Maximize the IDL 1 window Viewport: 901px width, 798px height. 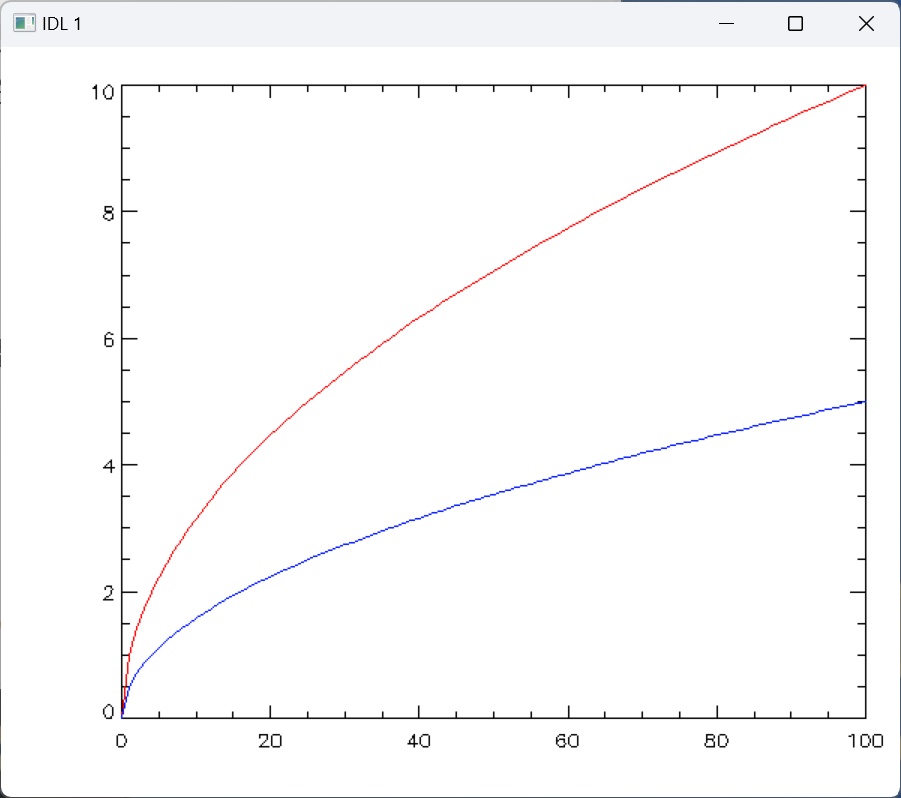[795, 24]
